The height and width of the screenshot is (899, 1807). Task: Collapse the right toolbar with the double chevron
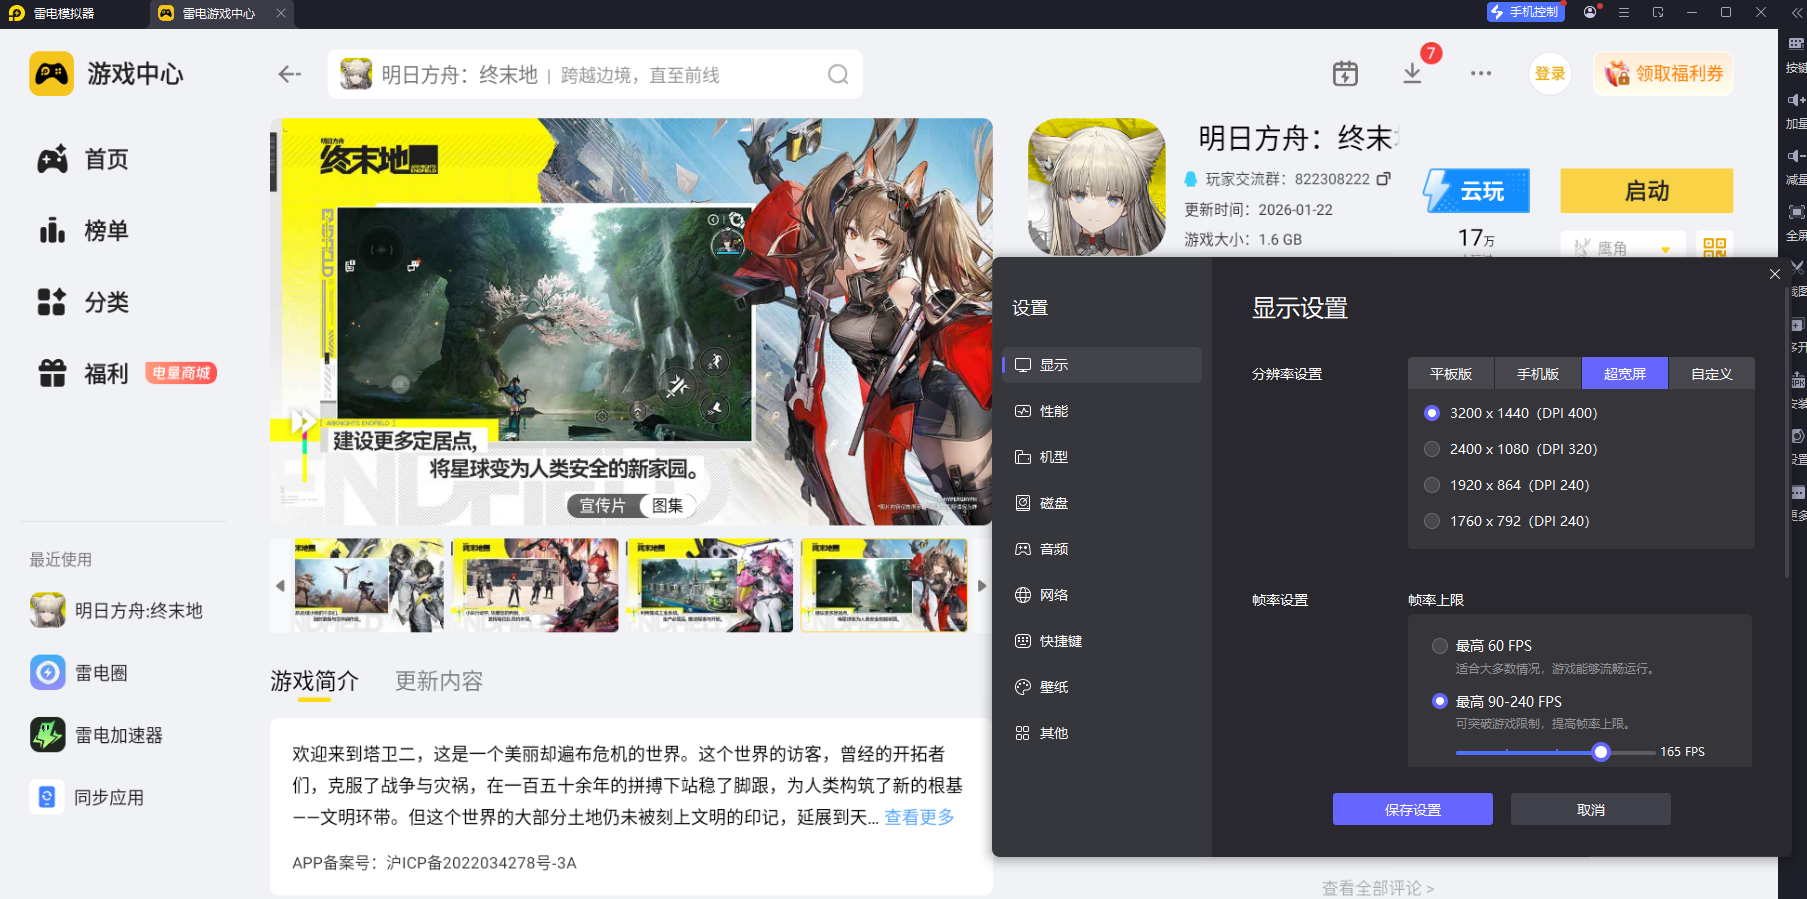point(1797,13)
